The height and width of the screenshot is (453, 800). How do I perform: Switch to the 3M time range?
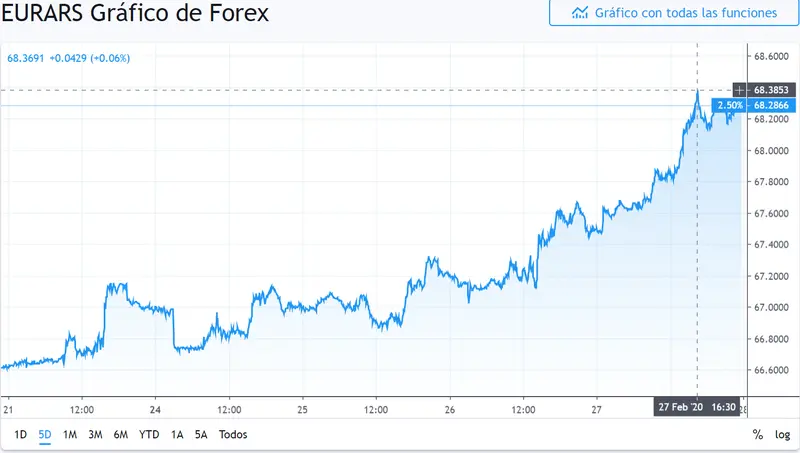click(x=95, y=435)
